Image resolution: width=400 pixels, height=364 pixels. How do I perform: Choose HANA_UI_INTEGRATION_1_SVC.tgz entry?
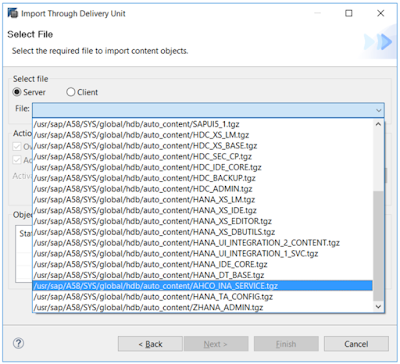203,253
